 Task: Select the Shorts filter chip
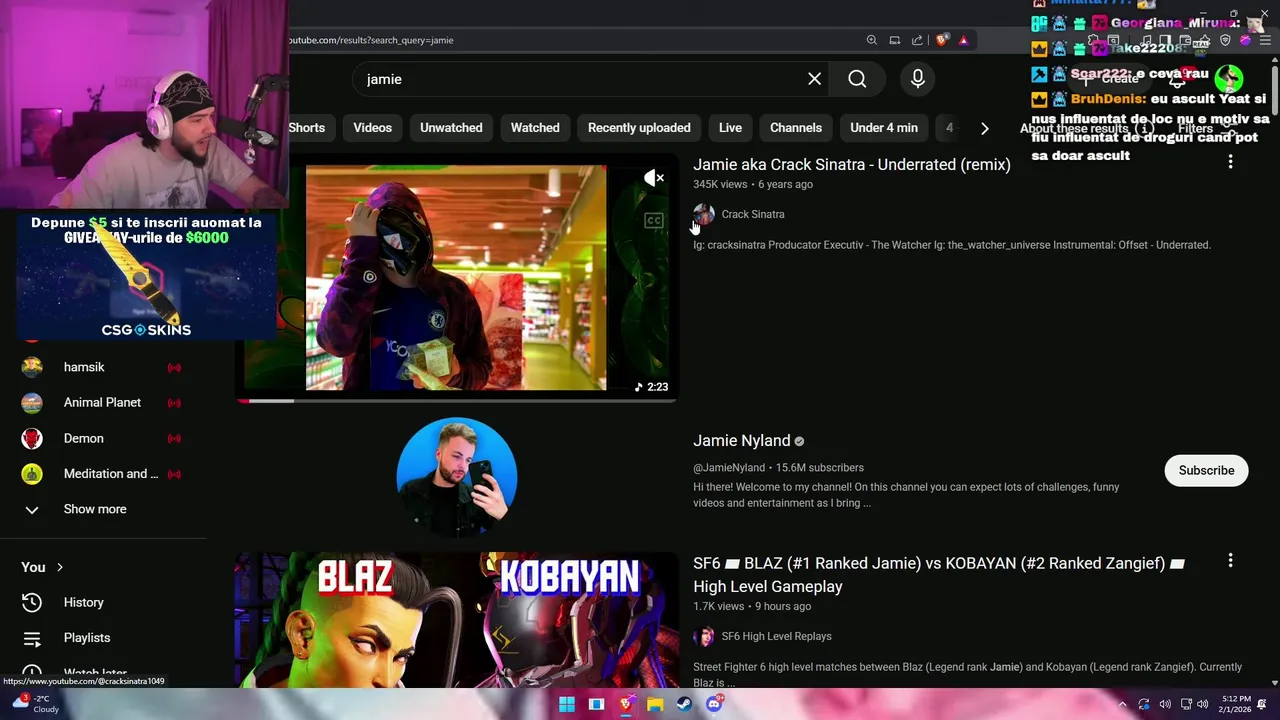click(306, 128)
